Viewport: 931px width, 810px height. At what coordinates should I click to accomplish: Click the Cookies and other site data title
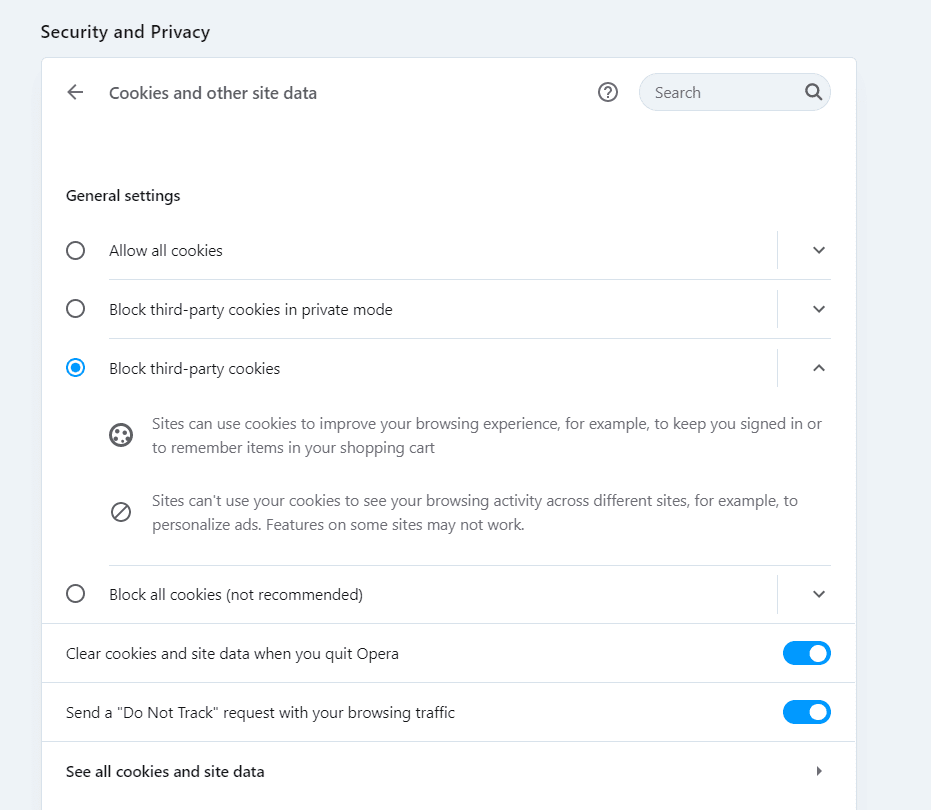click(x=213, y=93)
